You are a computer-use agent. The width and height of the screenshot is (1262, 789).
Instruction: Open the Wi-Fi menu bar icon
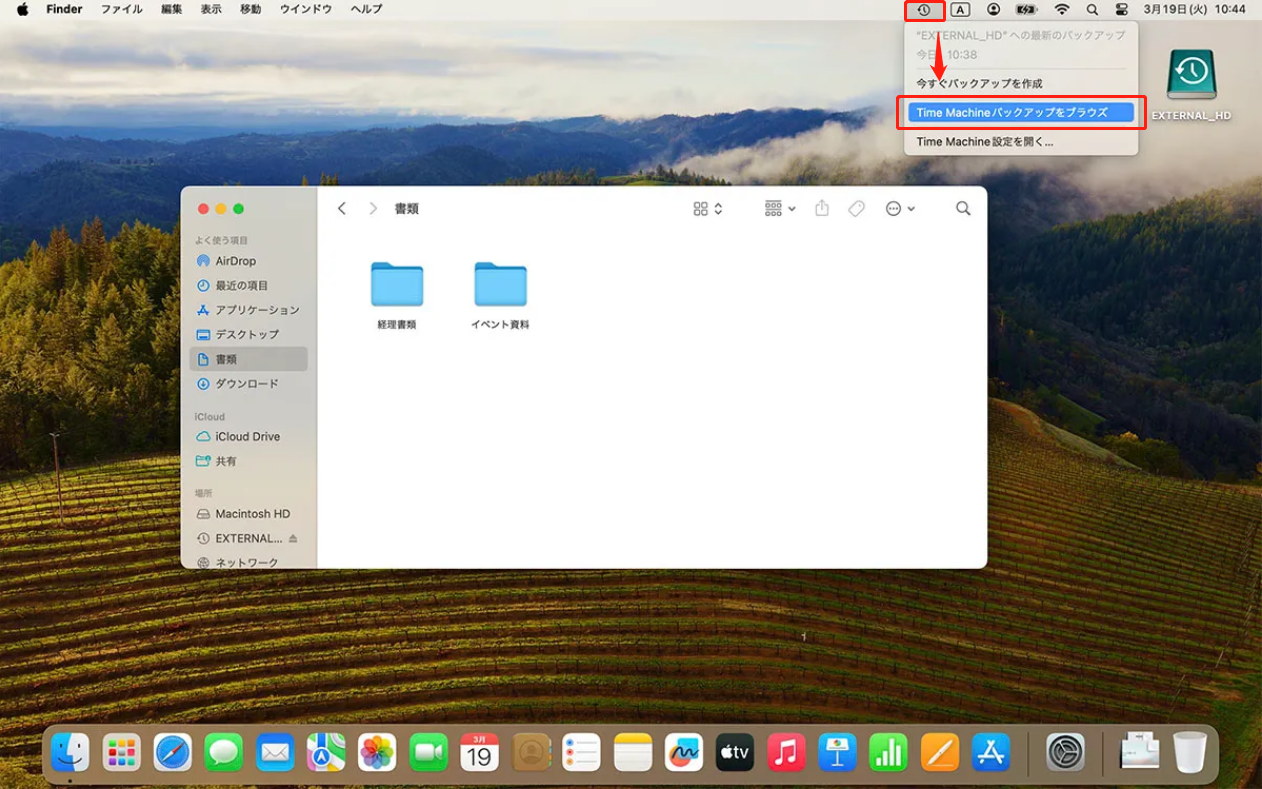(1062, 10)
